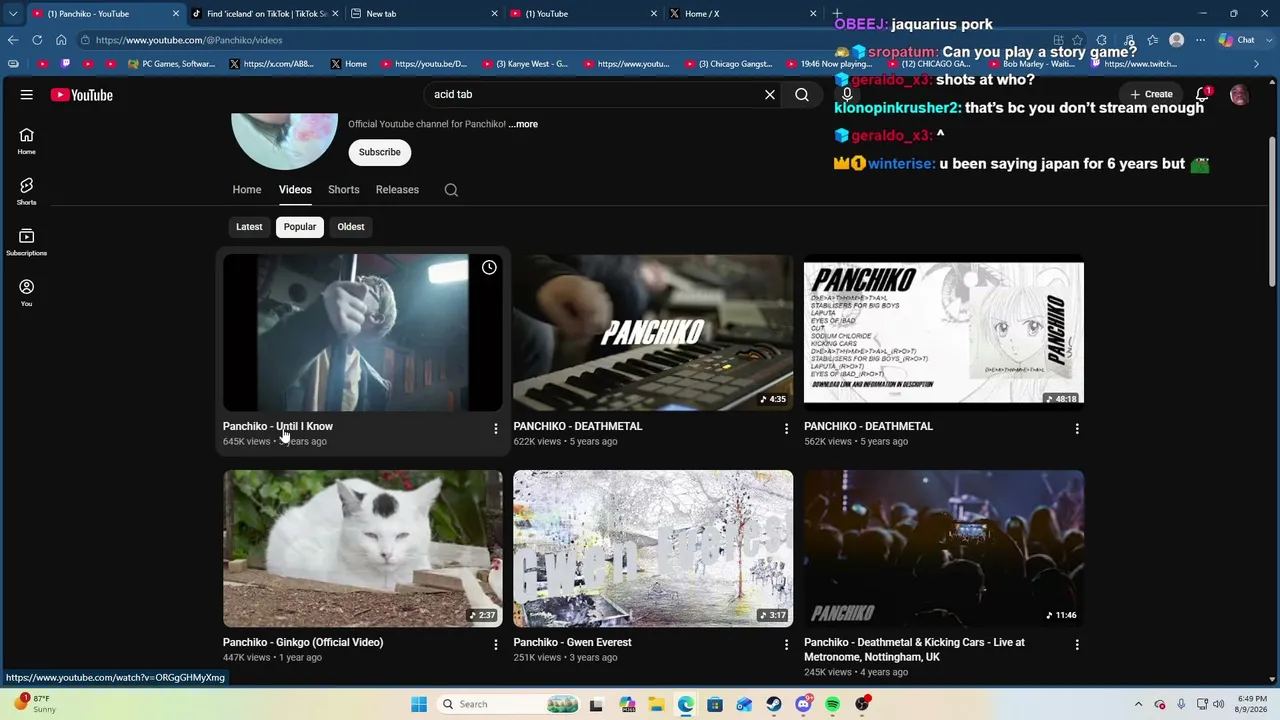
Task: Show hidden system tray icons
Action: pyautogui.click(x=1139, y=704)
